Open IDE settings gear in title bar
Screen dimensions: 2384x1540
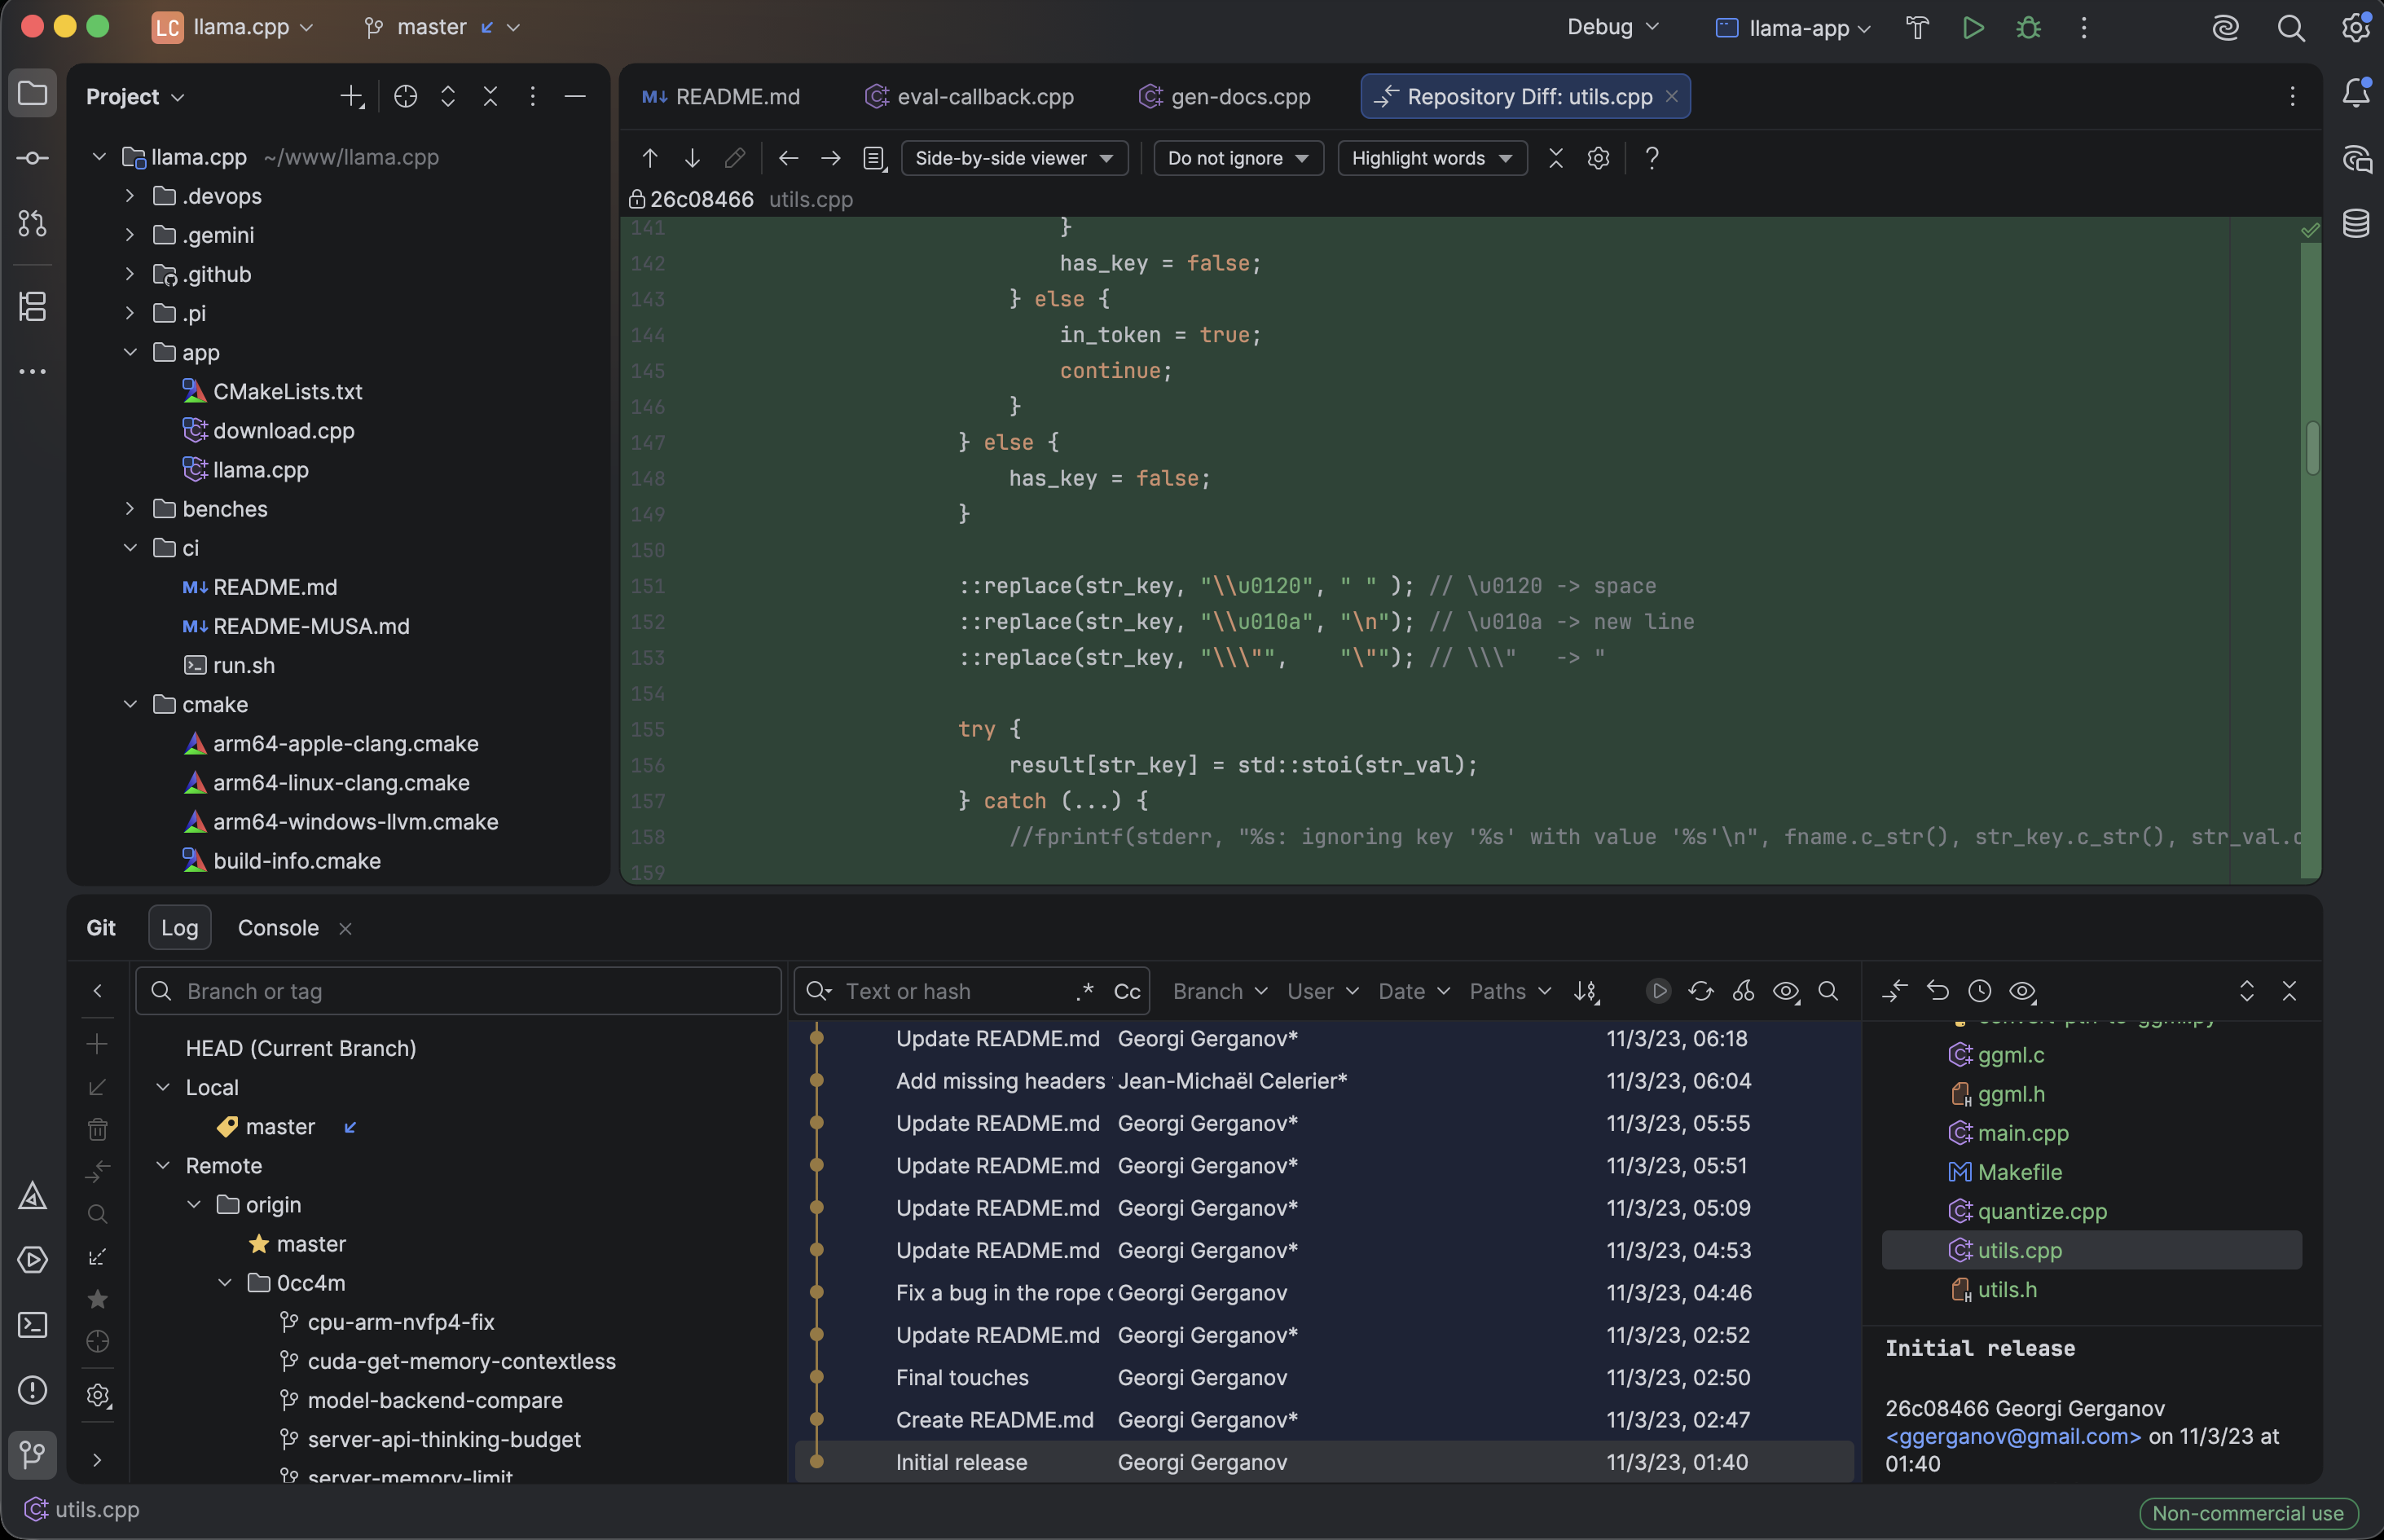point(2355,28)
